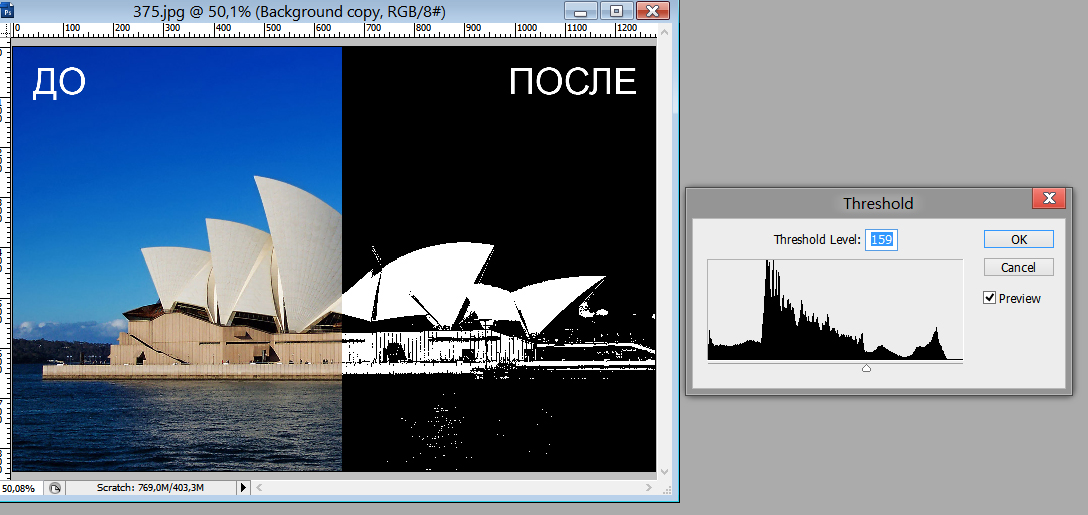Confirm threshold with OK
Viewport: 1088px width, 515px height.
coord(1019,239)
